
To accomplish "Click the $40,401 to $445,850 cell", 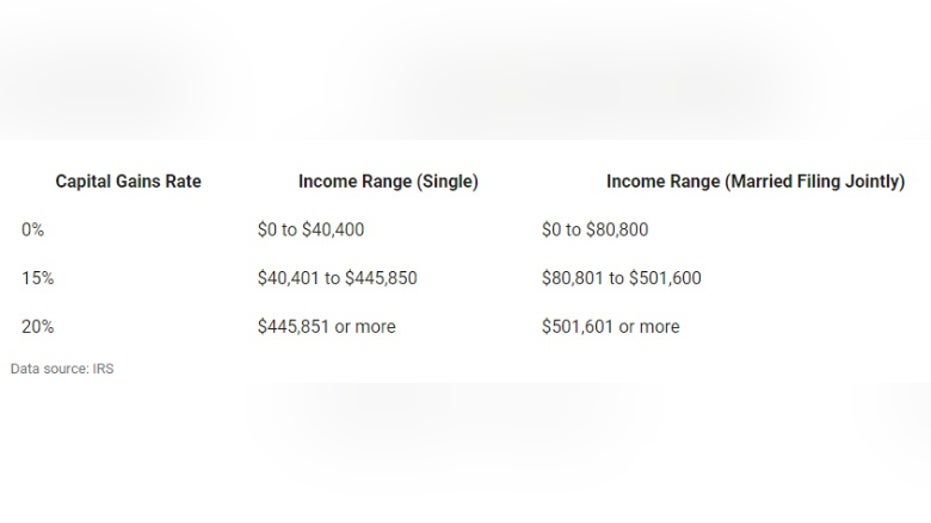I will coord(337,278).
